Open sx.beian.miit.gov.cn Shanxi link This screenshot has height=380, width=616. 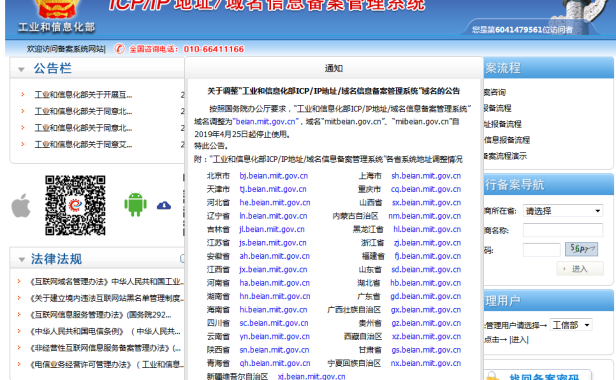[426, 202]
